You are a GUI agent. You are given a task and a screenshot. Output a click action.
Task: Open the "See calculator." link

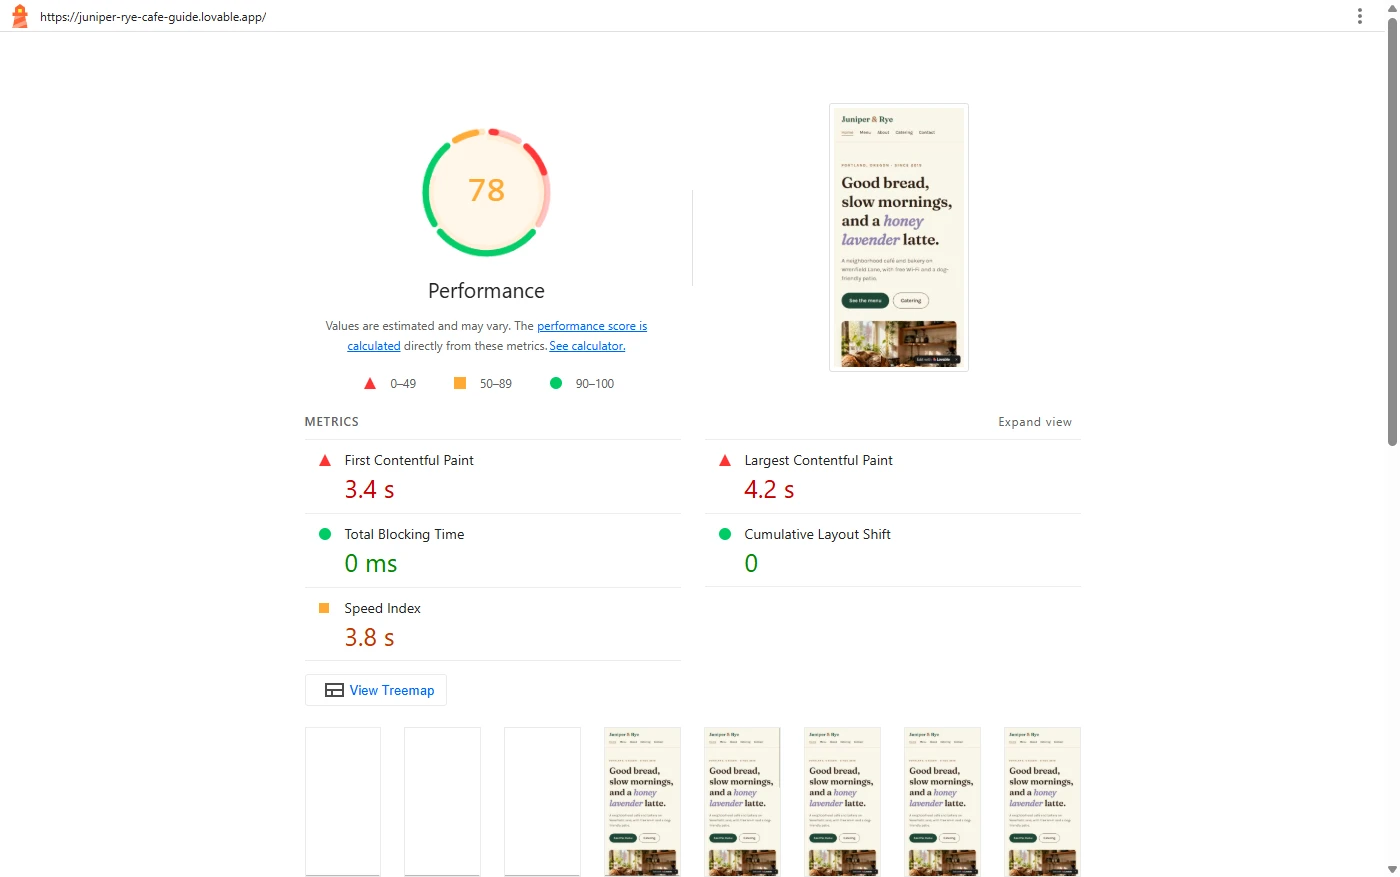tap(587, 346)
